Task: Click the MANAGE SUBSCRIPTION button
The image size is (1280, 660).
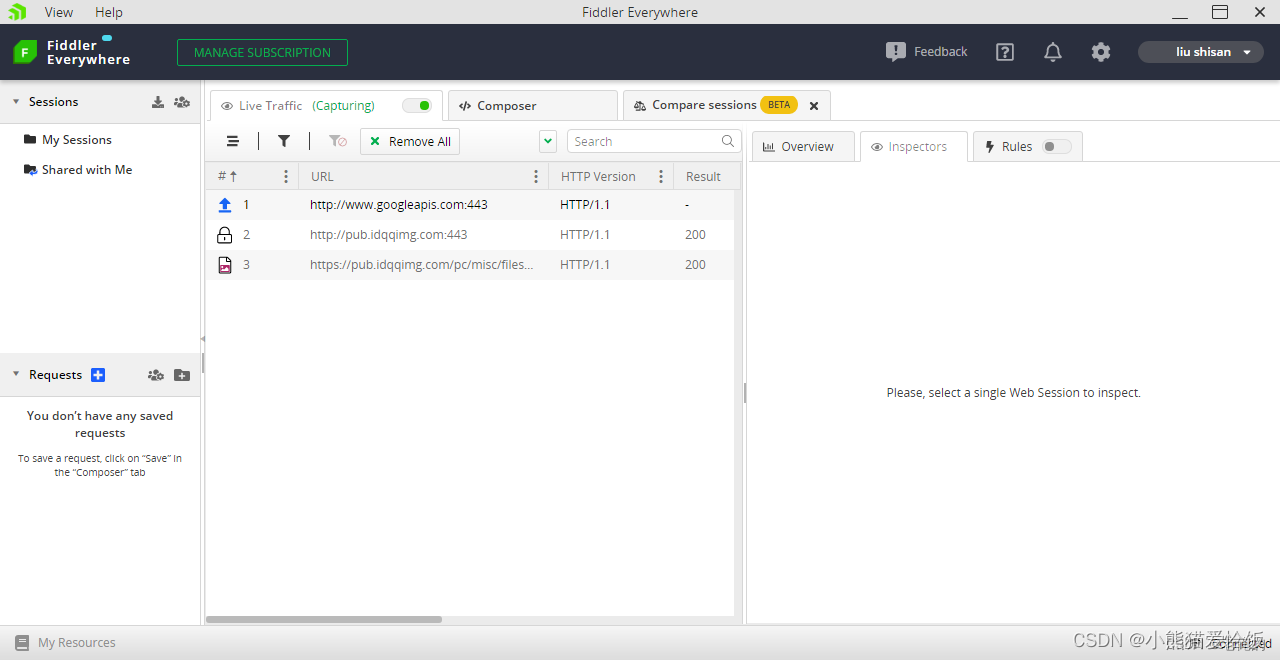Action: pos(262,52)
